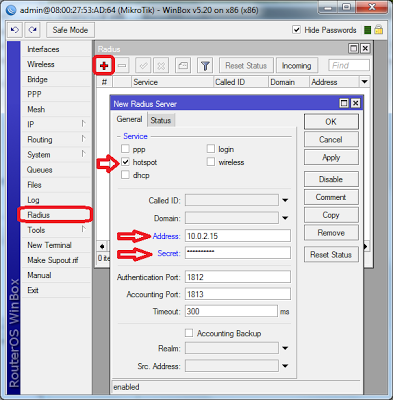Switch to the Status tab

tap(161, 120)
